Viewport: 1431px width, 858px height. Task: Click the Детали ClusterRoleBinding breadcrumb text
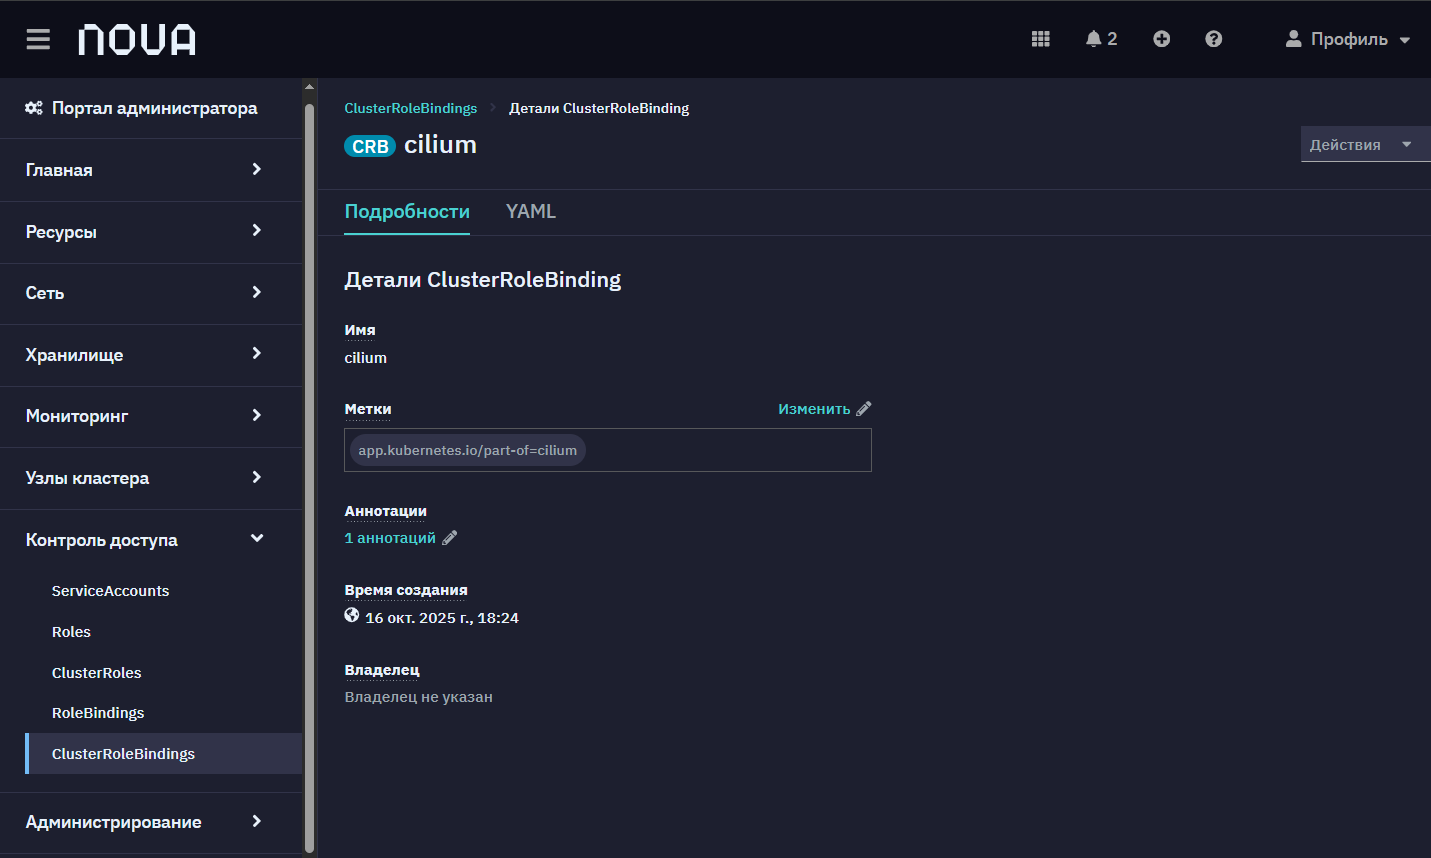point(599,108)
